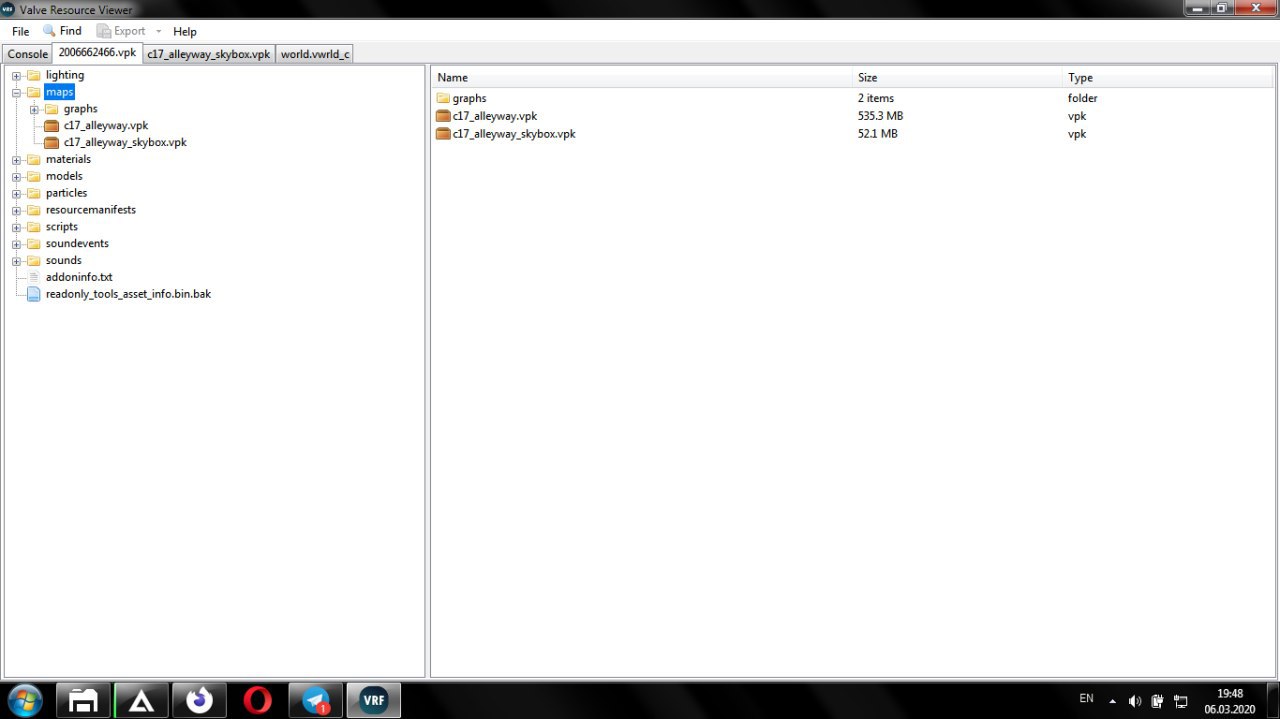
Task: Open the Help menu
Action: pyautogui.click(x=185, y=31)
